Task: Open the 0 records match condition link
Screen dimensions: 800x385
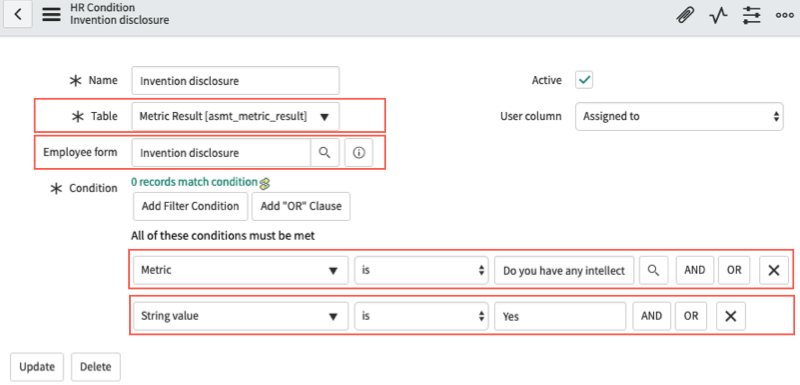Action: point(194,182)
